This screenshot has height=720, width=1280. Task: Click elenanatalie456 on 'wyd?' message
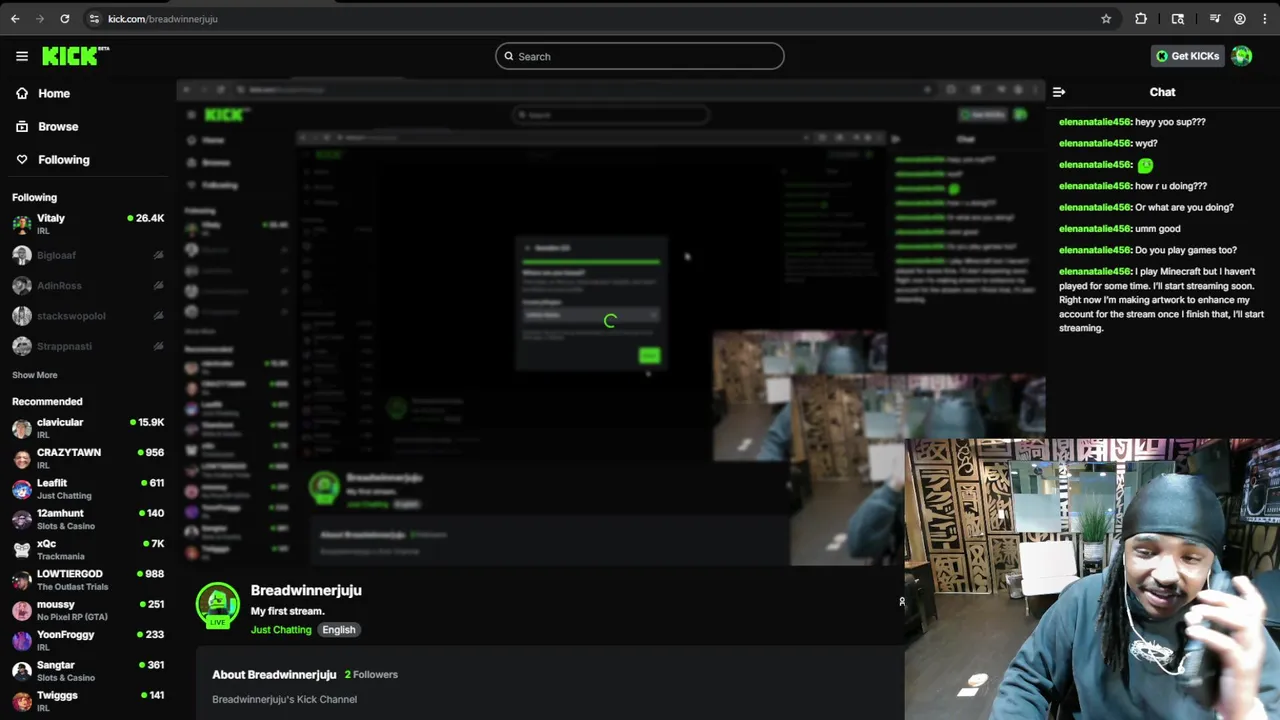(x=1095, y=143)
